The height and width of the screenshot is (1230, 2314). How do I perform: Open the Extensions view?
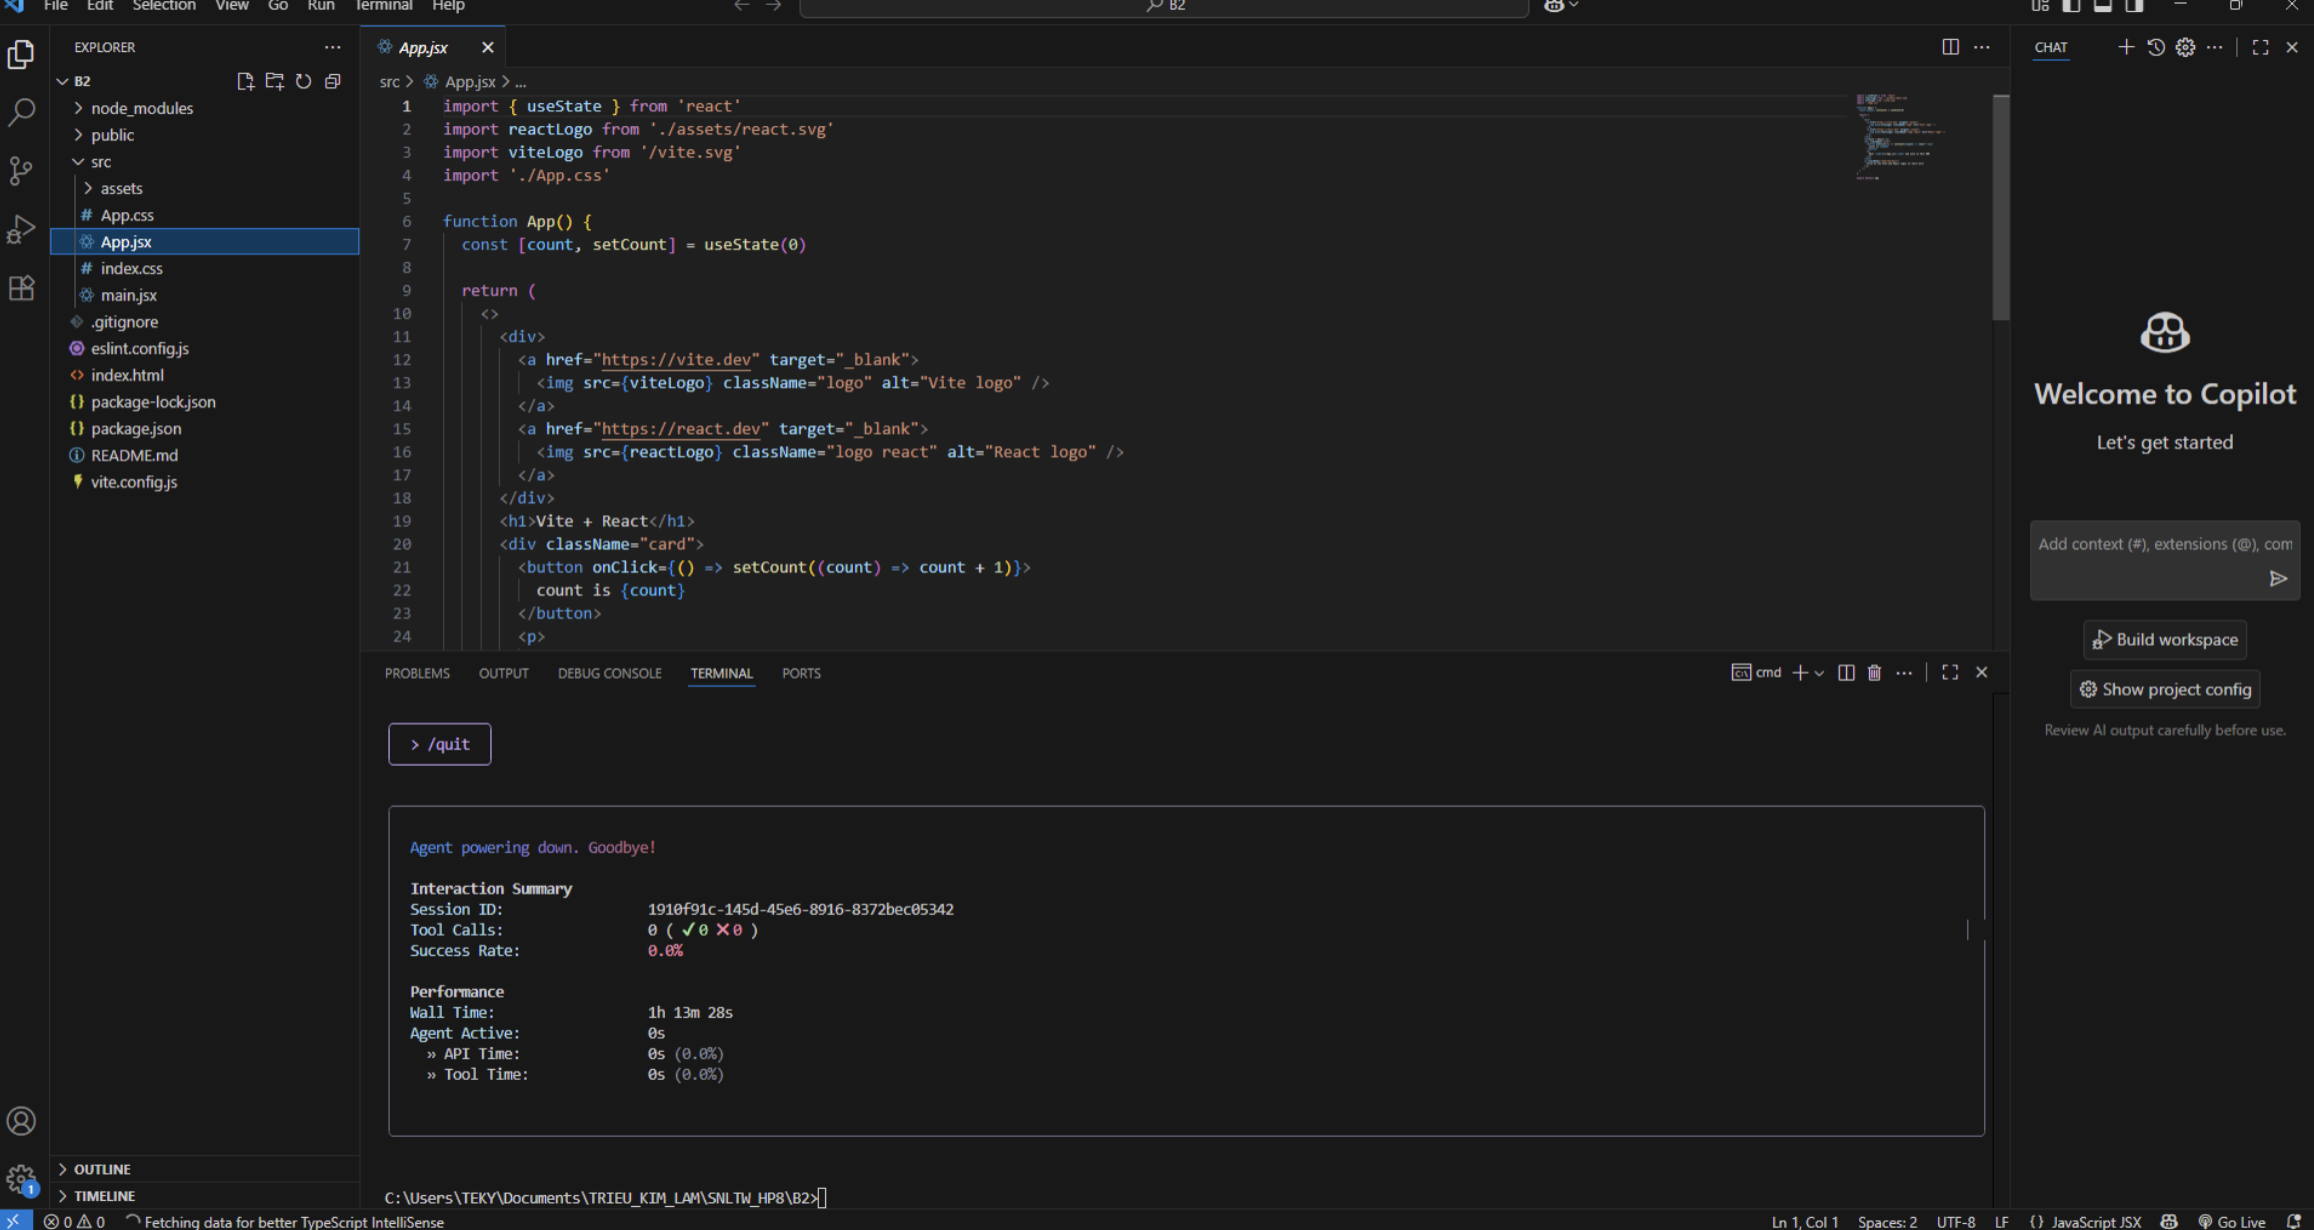tap(21, 288)
